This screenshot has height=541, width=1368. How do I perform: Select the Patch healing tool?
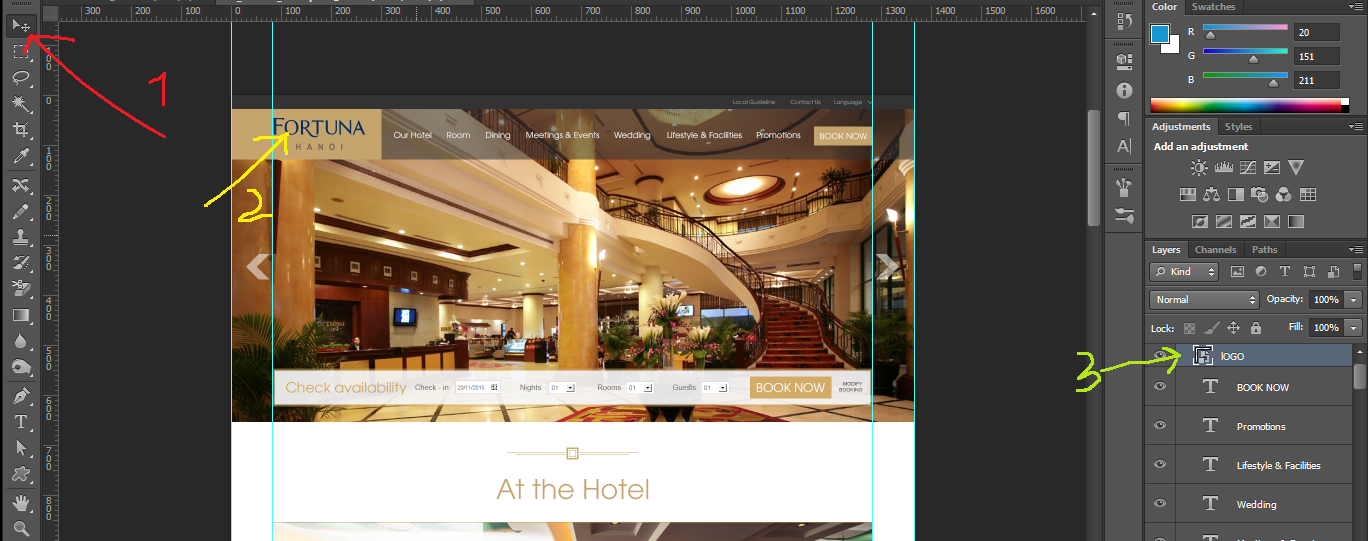pos(21,186)
